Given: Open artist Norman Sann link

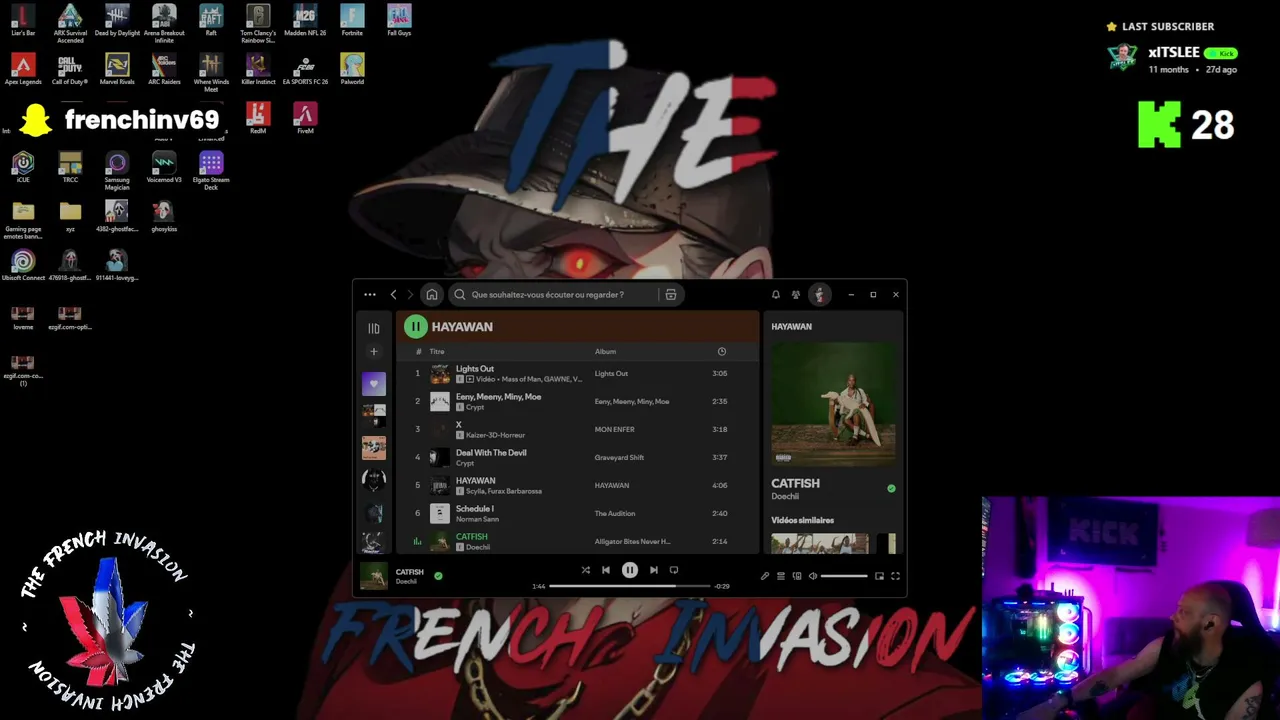Looking at the screenshot, I should tap(477, 520).
